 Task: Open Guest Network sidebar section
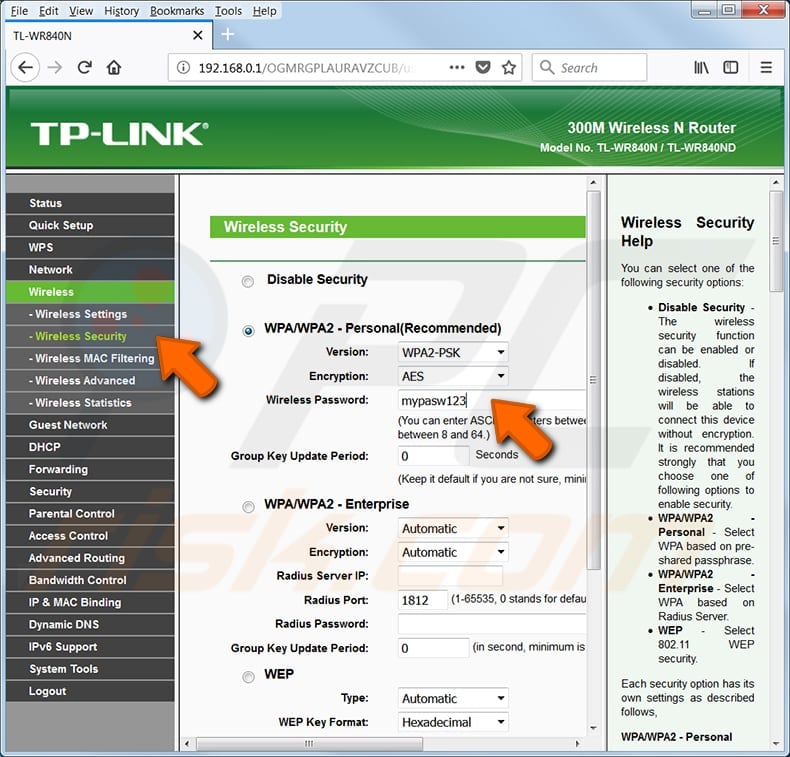click(90, 425)
